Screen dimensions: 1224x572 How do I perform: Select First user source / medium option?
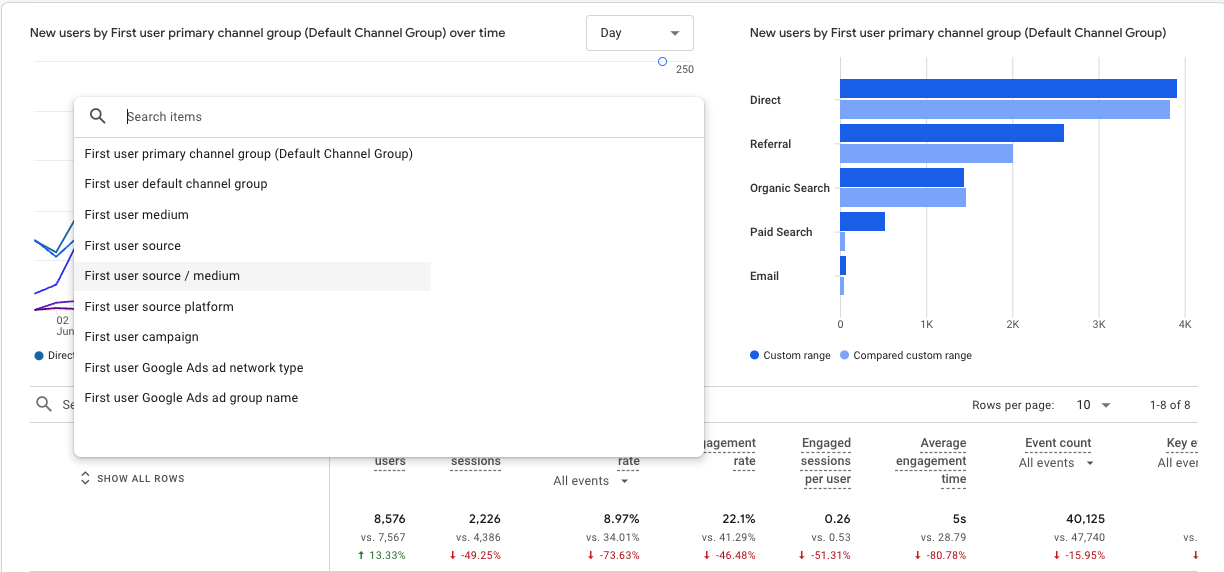(162, 276)
